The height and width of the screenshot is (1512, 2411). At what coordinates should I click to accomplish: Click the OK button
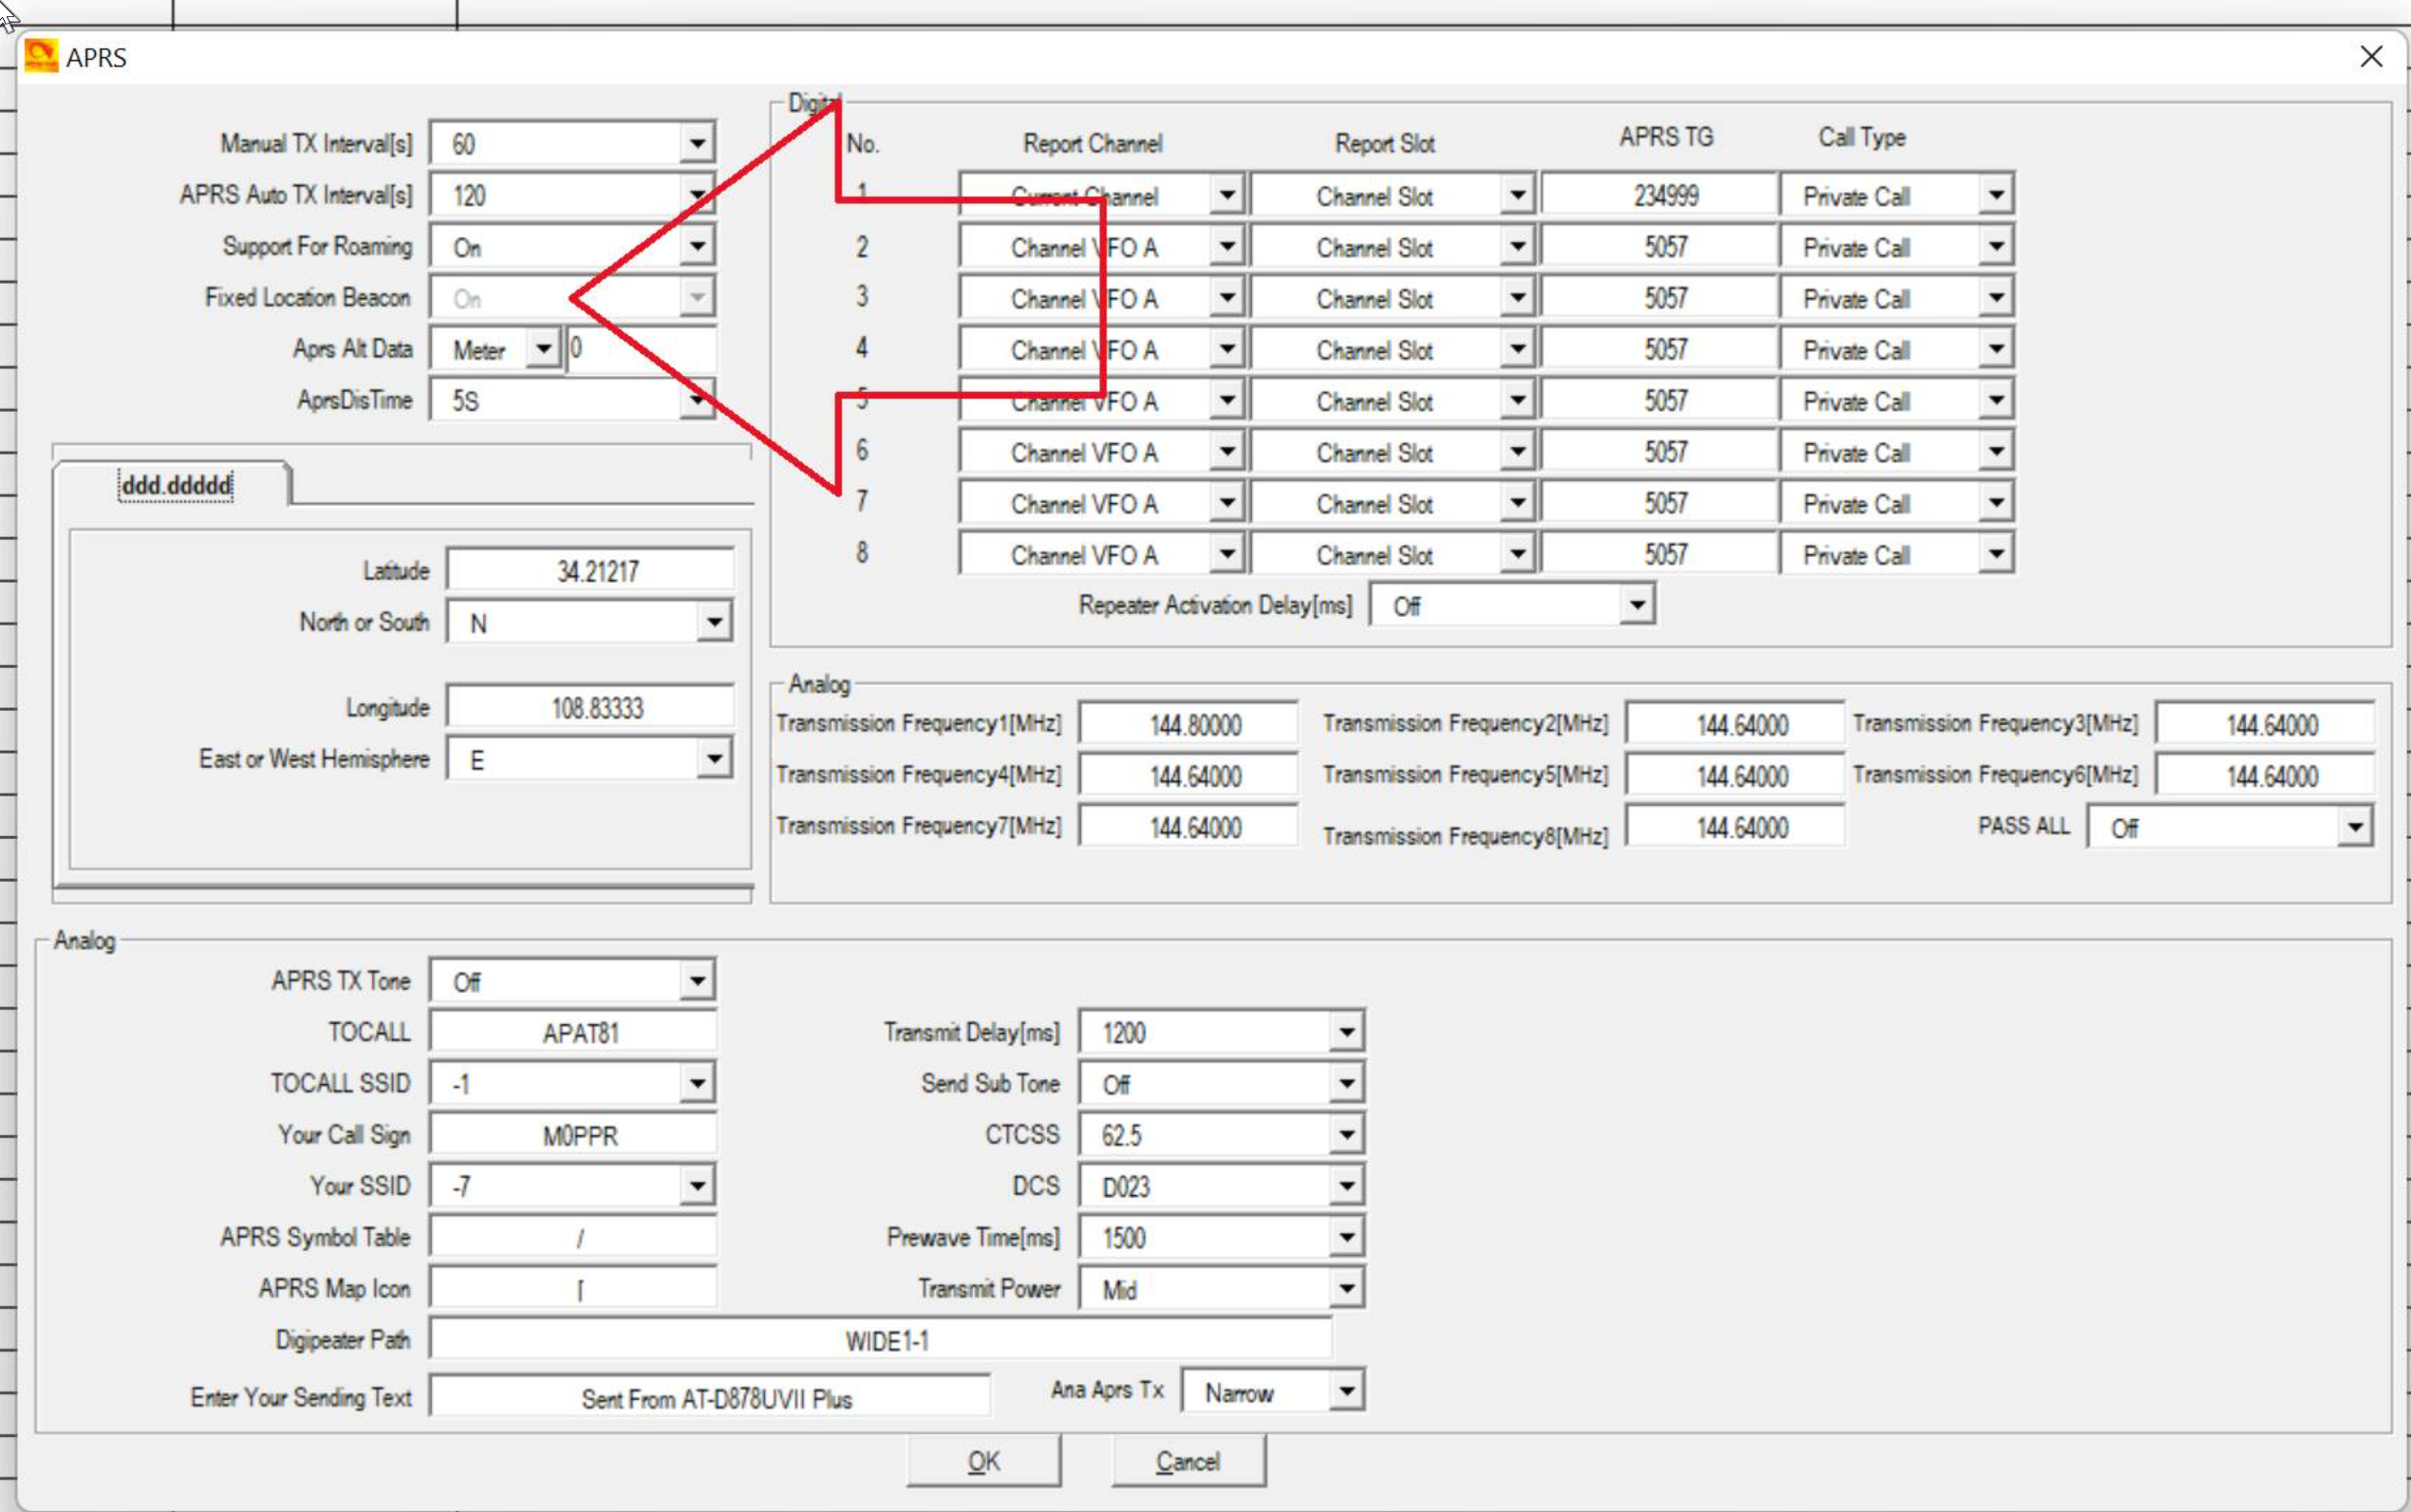click(x=984, y=1461)
